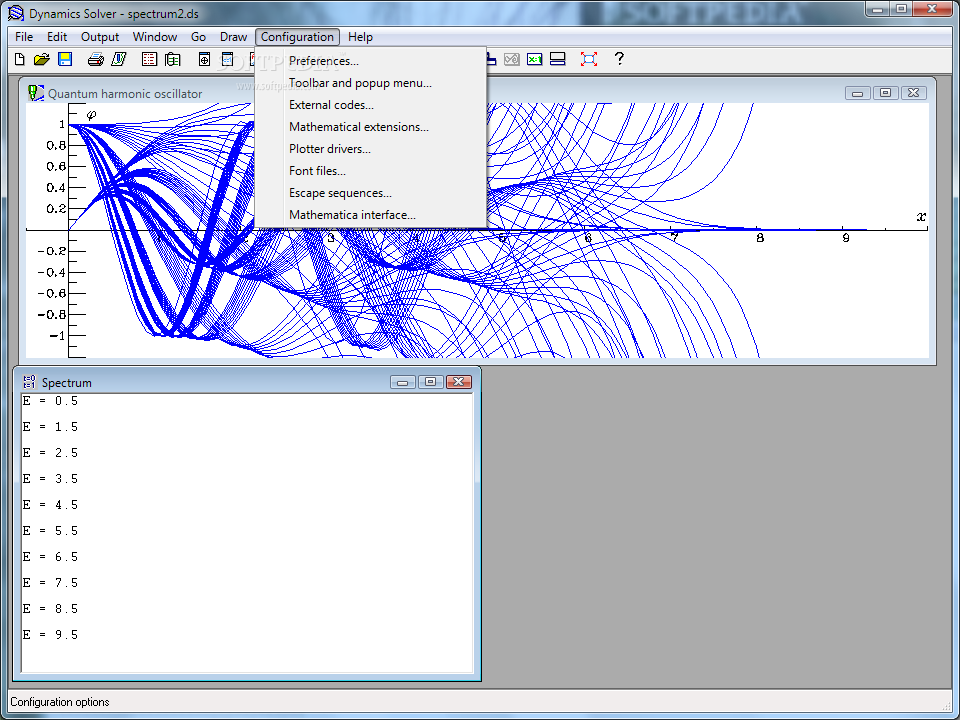Image resolution: width=960 pixels, height=720 pixels.
Task: Click the window with crosshair icon
Action: click(x=204, y=59)
